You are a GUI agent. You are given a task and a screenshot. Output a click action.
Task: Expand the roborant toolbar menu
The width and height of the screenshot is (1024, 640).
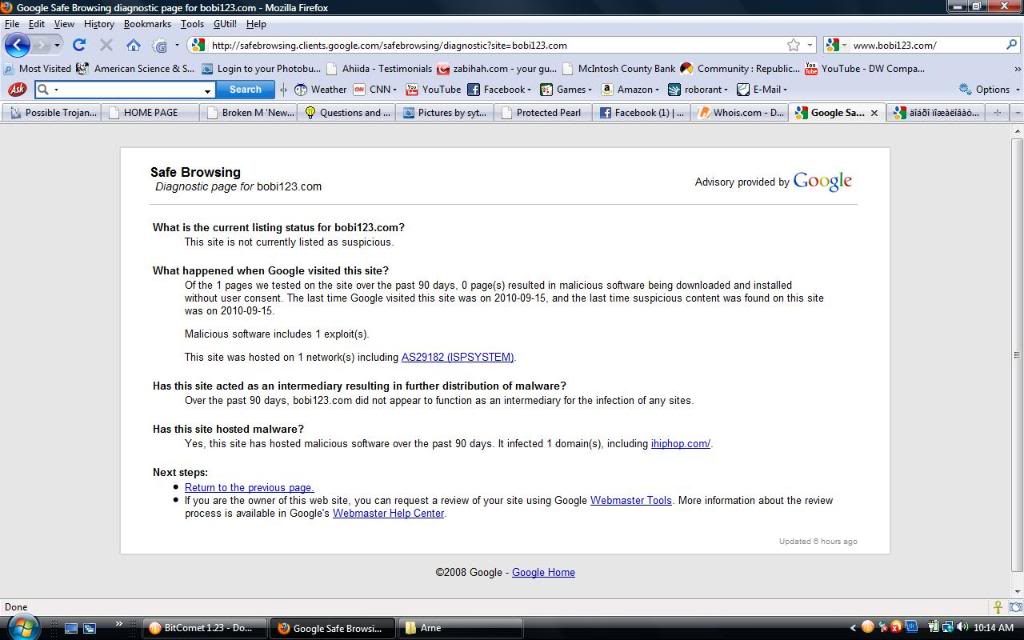click(697, 89)
